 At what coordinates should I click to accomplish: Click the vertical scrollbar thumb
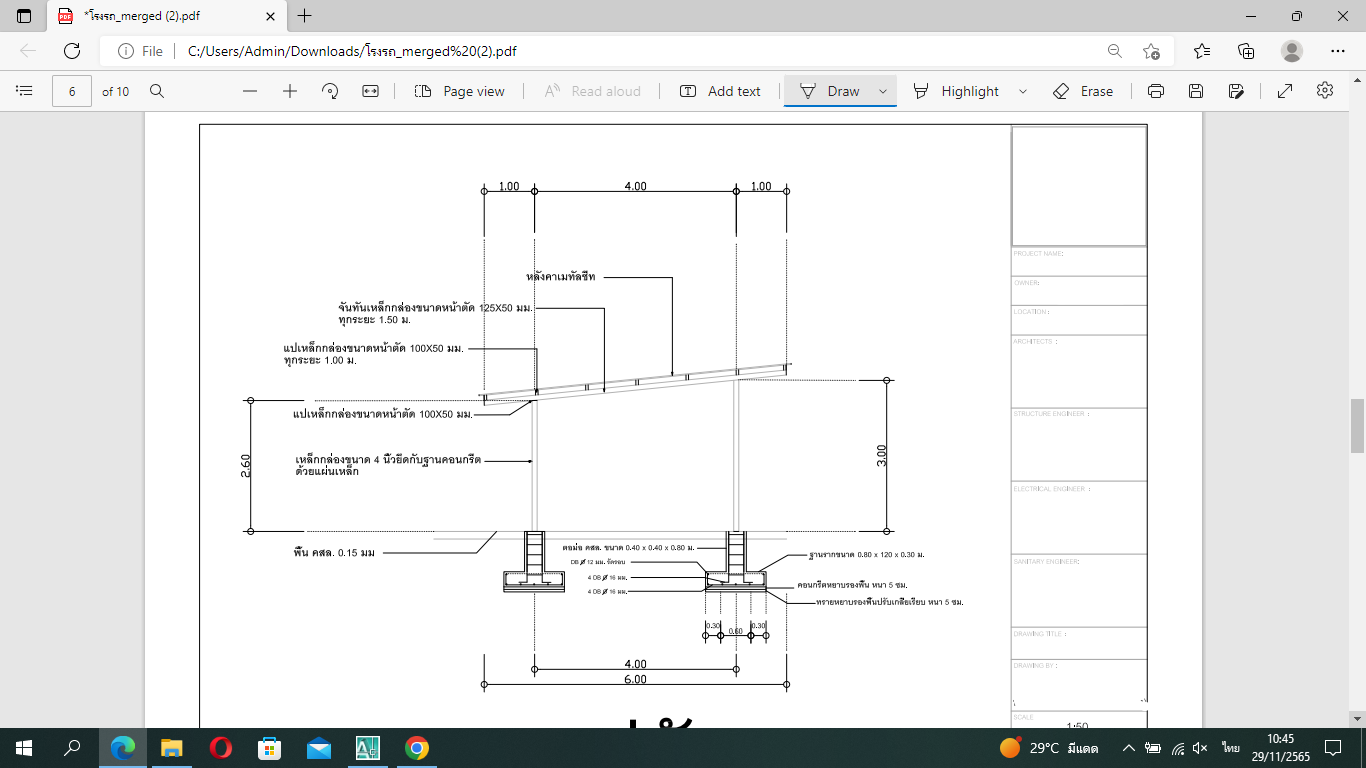(1357, 425)
